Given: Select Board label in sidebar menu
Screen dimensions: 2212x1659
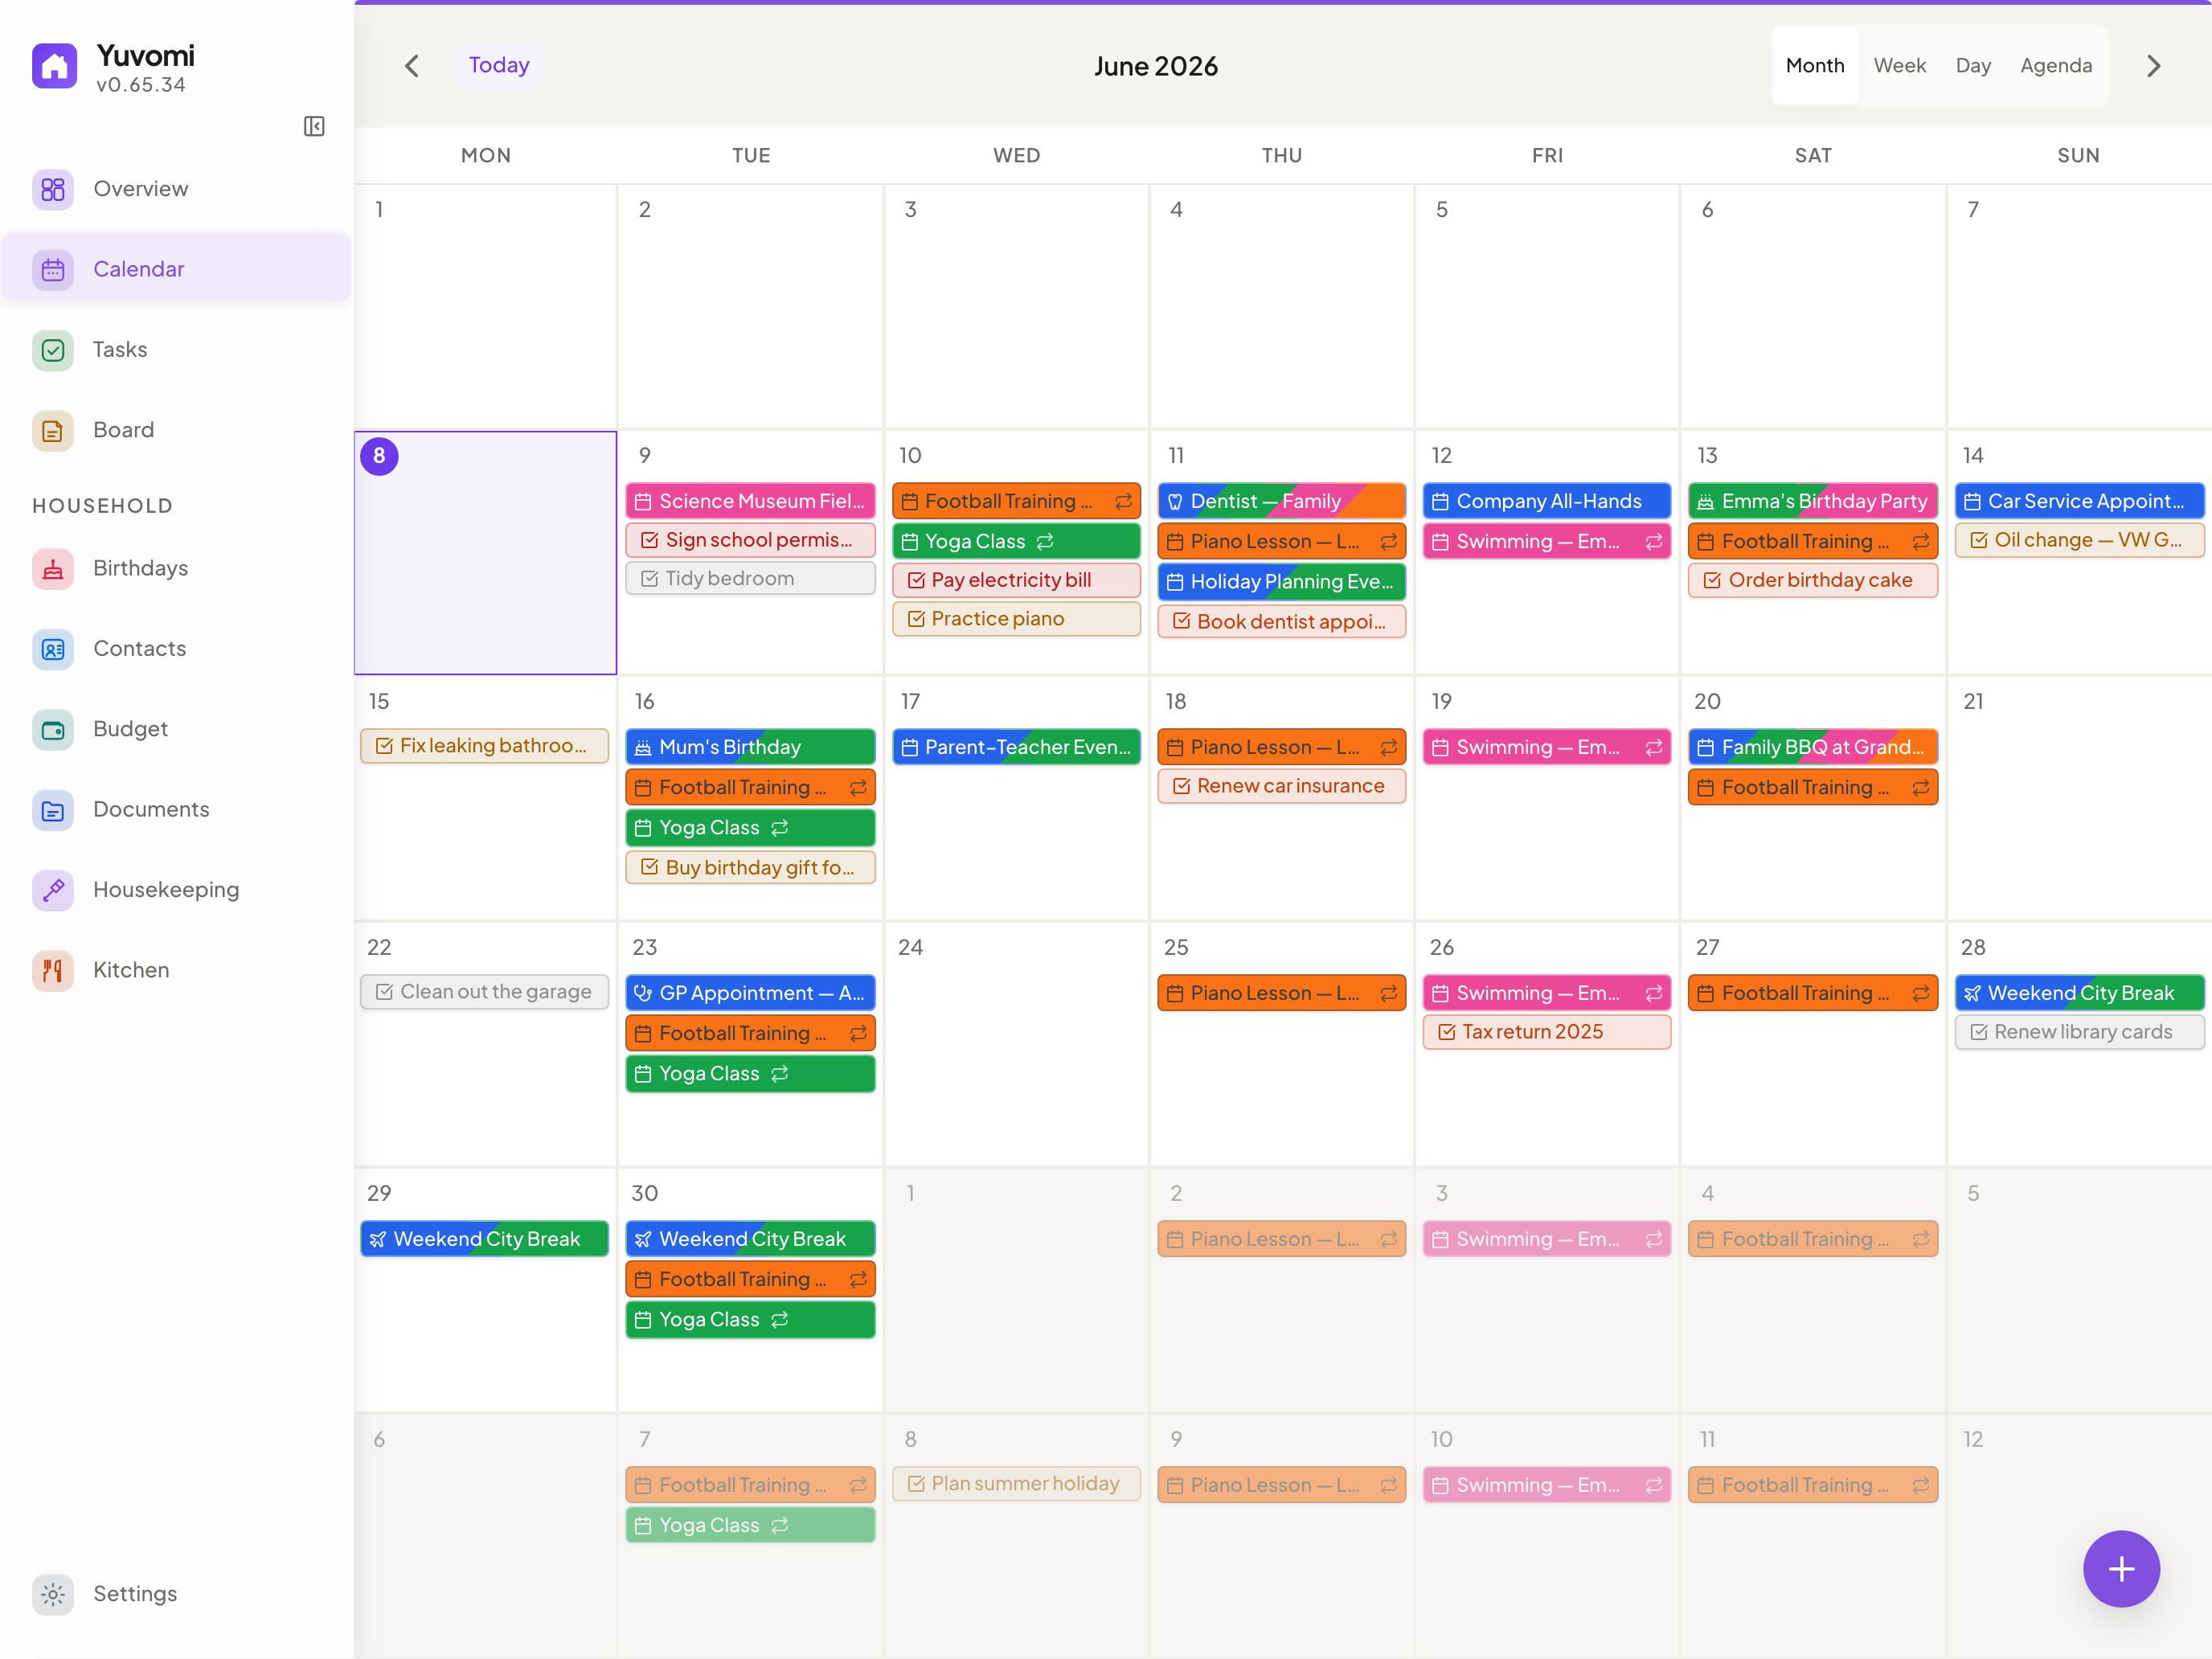Looking at the screenshot, I should coord(124,430).
